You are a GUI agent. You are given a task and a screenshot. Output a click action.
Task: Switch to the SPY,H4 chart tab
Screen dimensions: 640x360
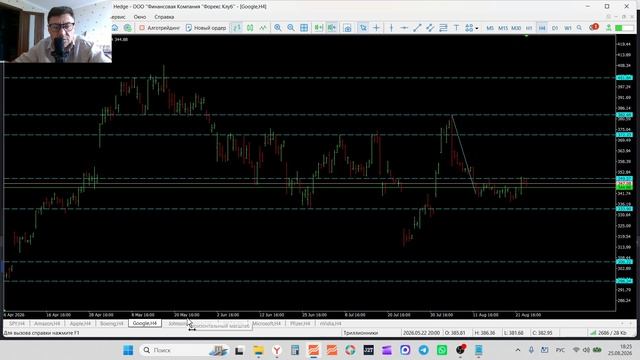[x=17, y=323]
